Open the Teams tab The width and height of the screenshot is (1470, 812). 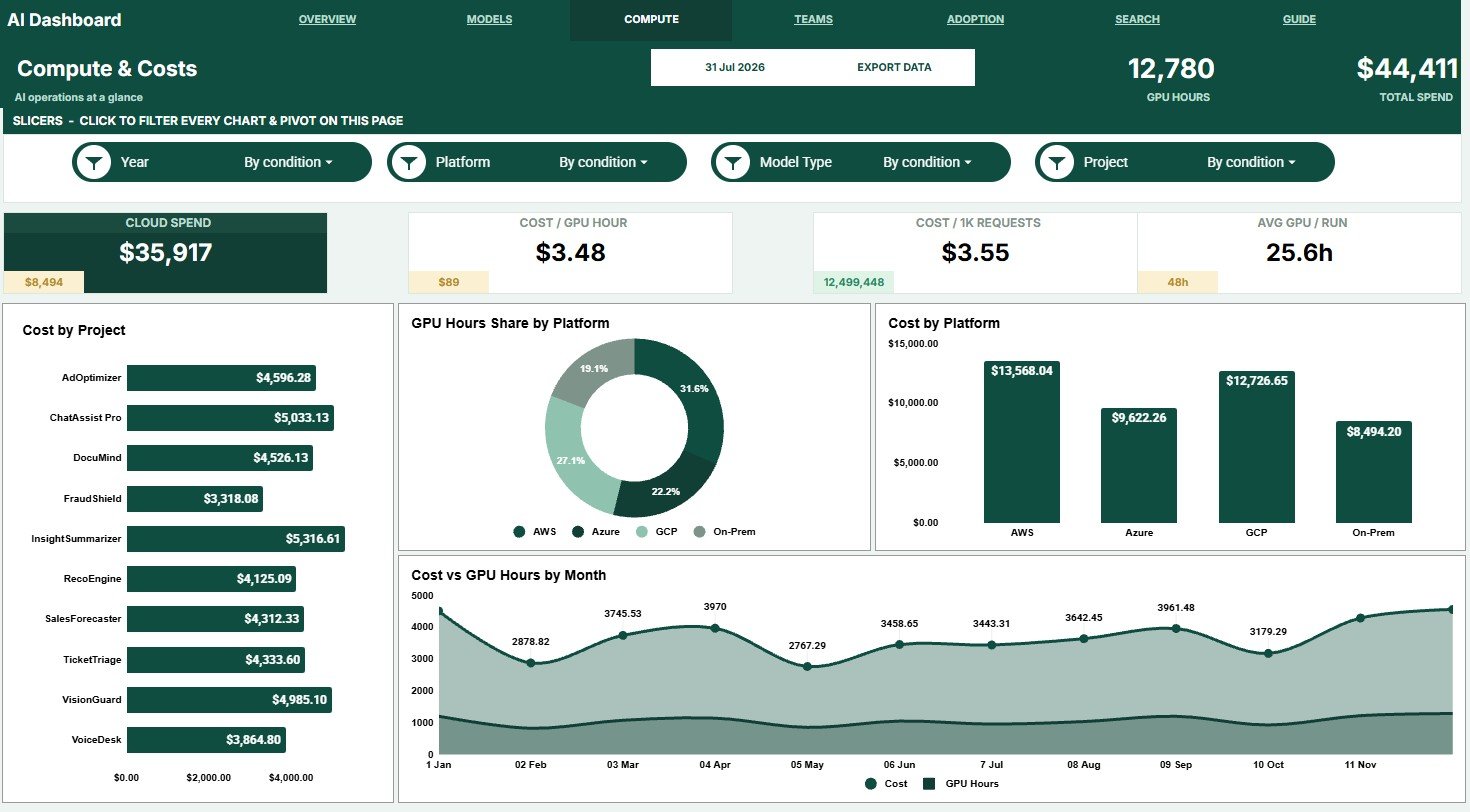(813, 19)
